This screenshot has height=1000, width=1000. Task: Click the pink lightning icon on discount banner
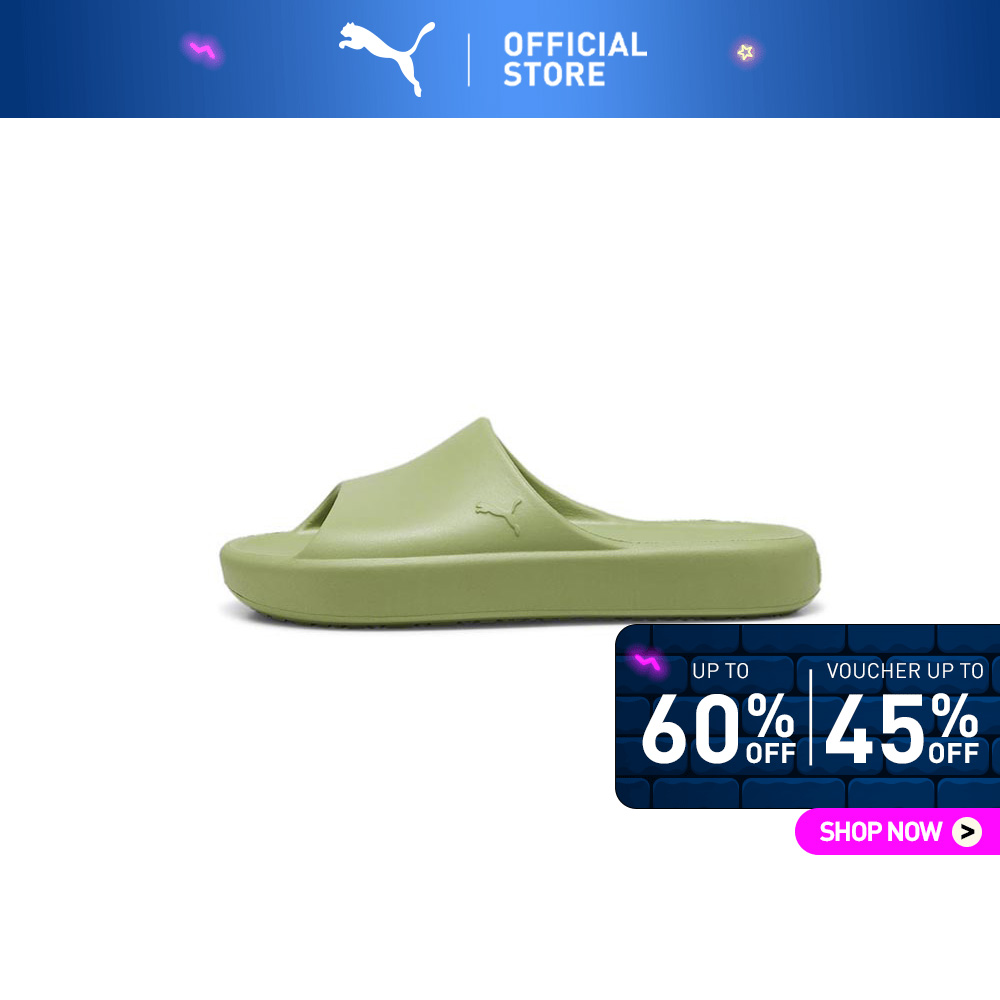(647, 663)
